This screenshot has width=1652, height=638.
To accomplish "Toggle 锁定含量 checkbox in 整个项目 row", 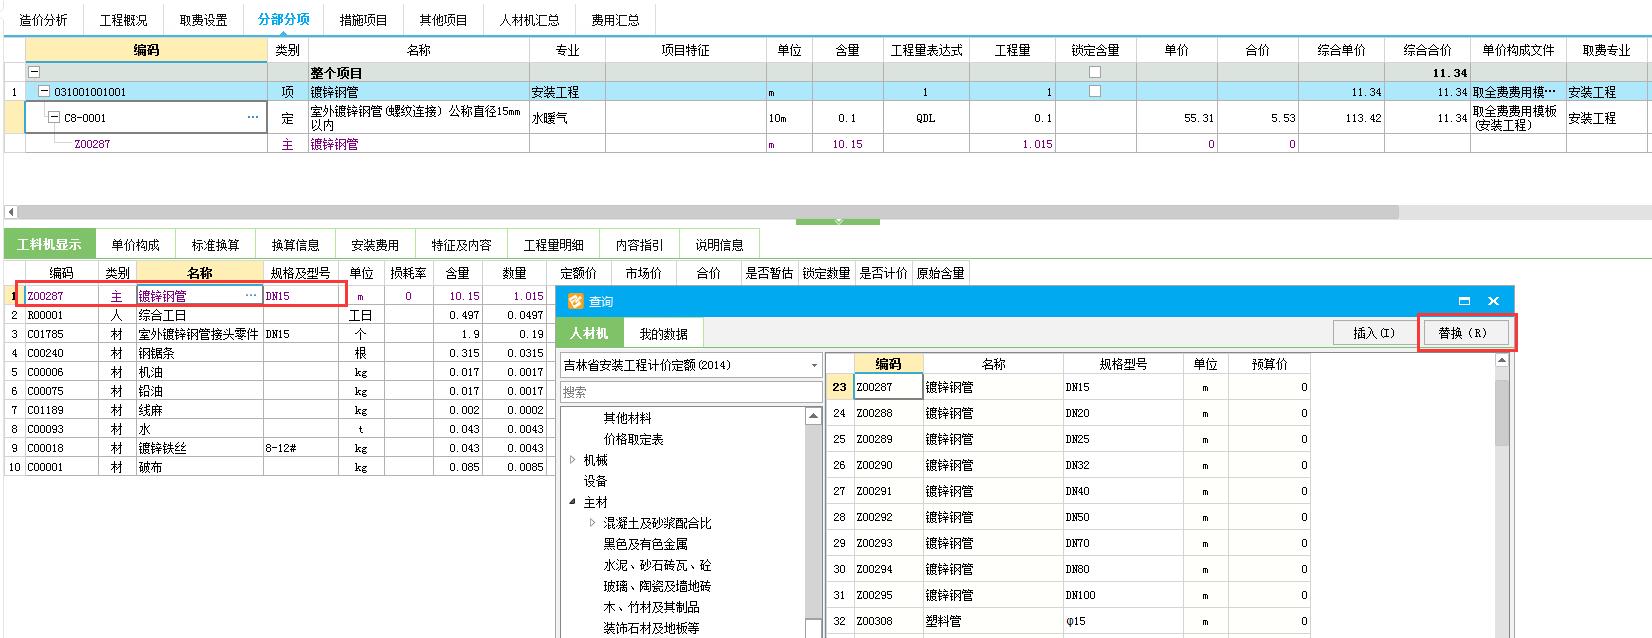I will [1095, 72].
